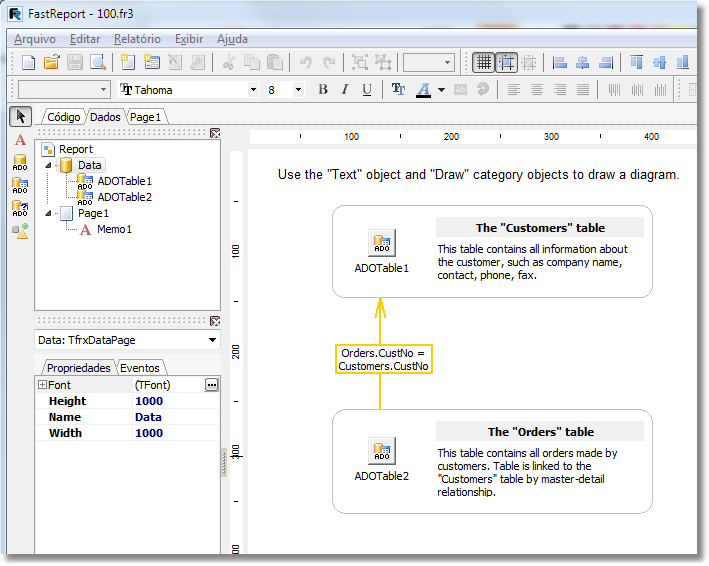Image resolution: width=709 pixels, height=566 pixels.
Task: Add a new report page
Action: click(128, 62)
